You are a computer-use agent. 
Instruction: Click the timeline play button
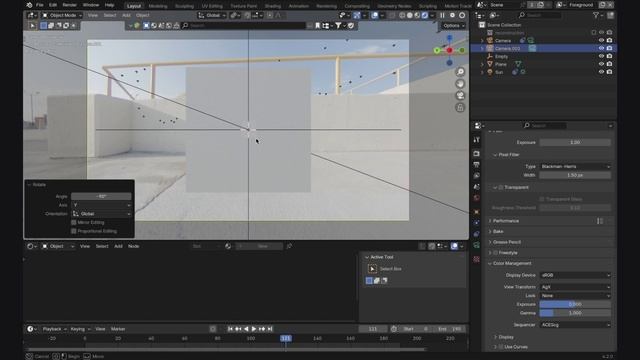click(254, 329)
